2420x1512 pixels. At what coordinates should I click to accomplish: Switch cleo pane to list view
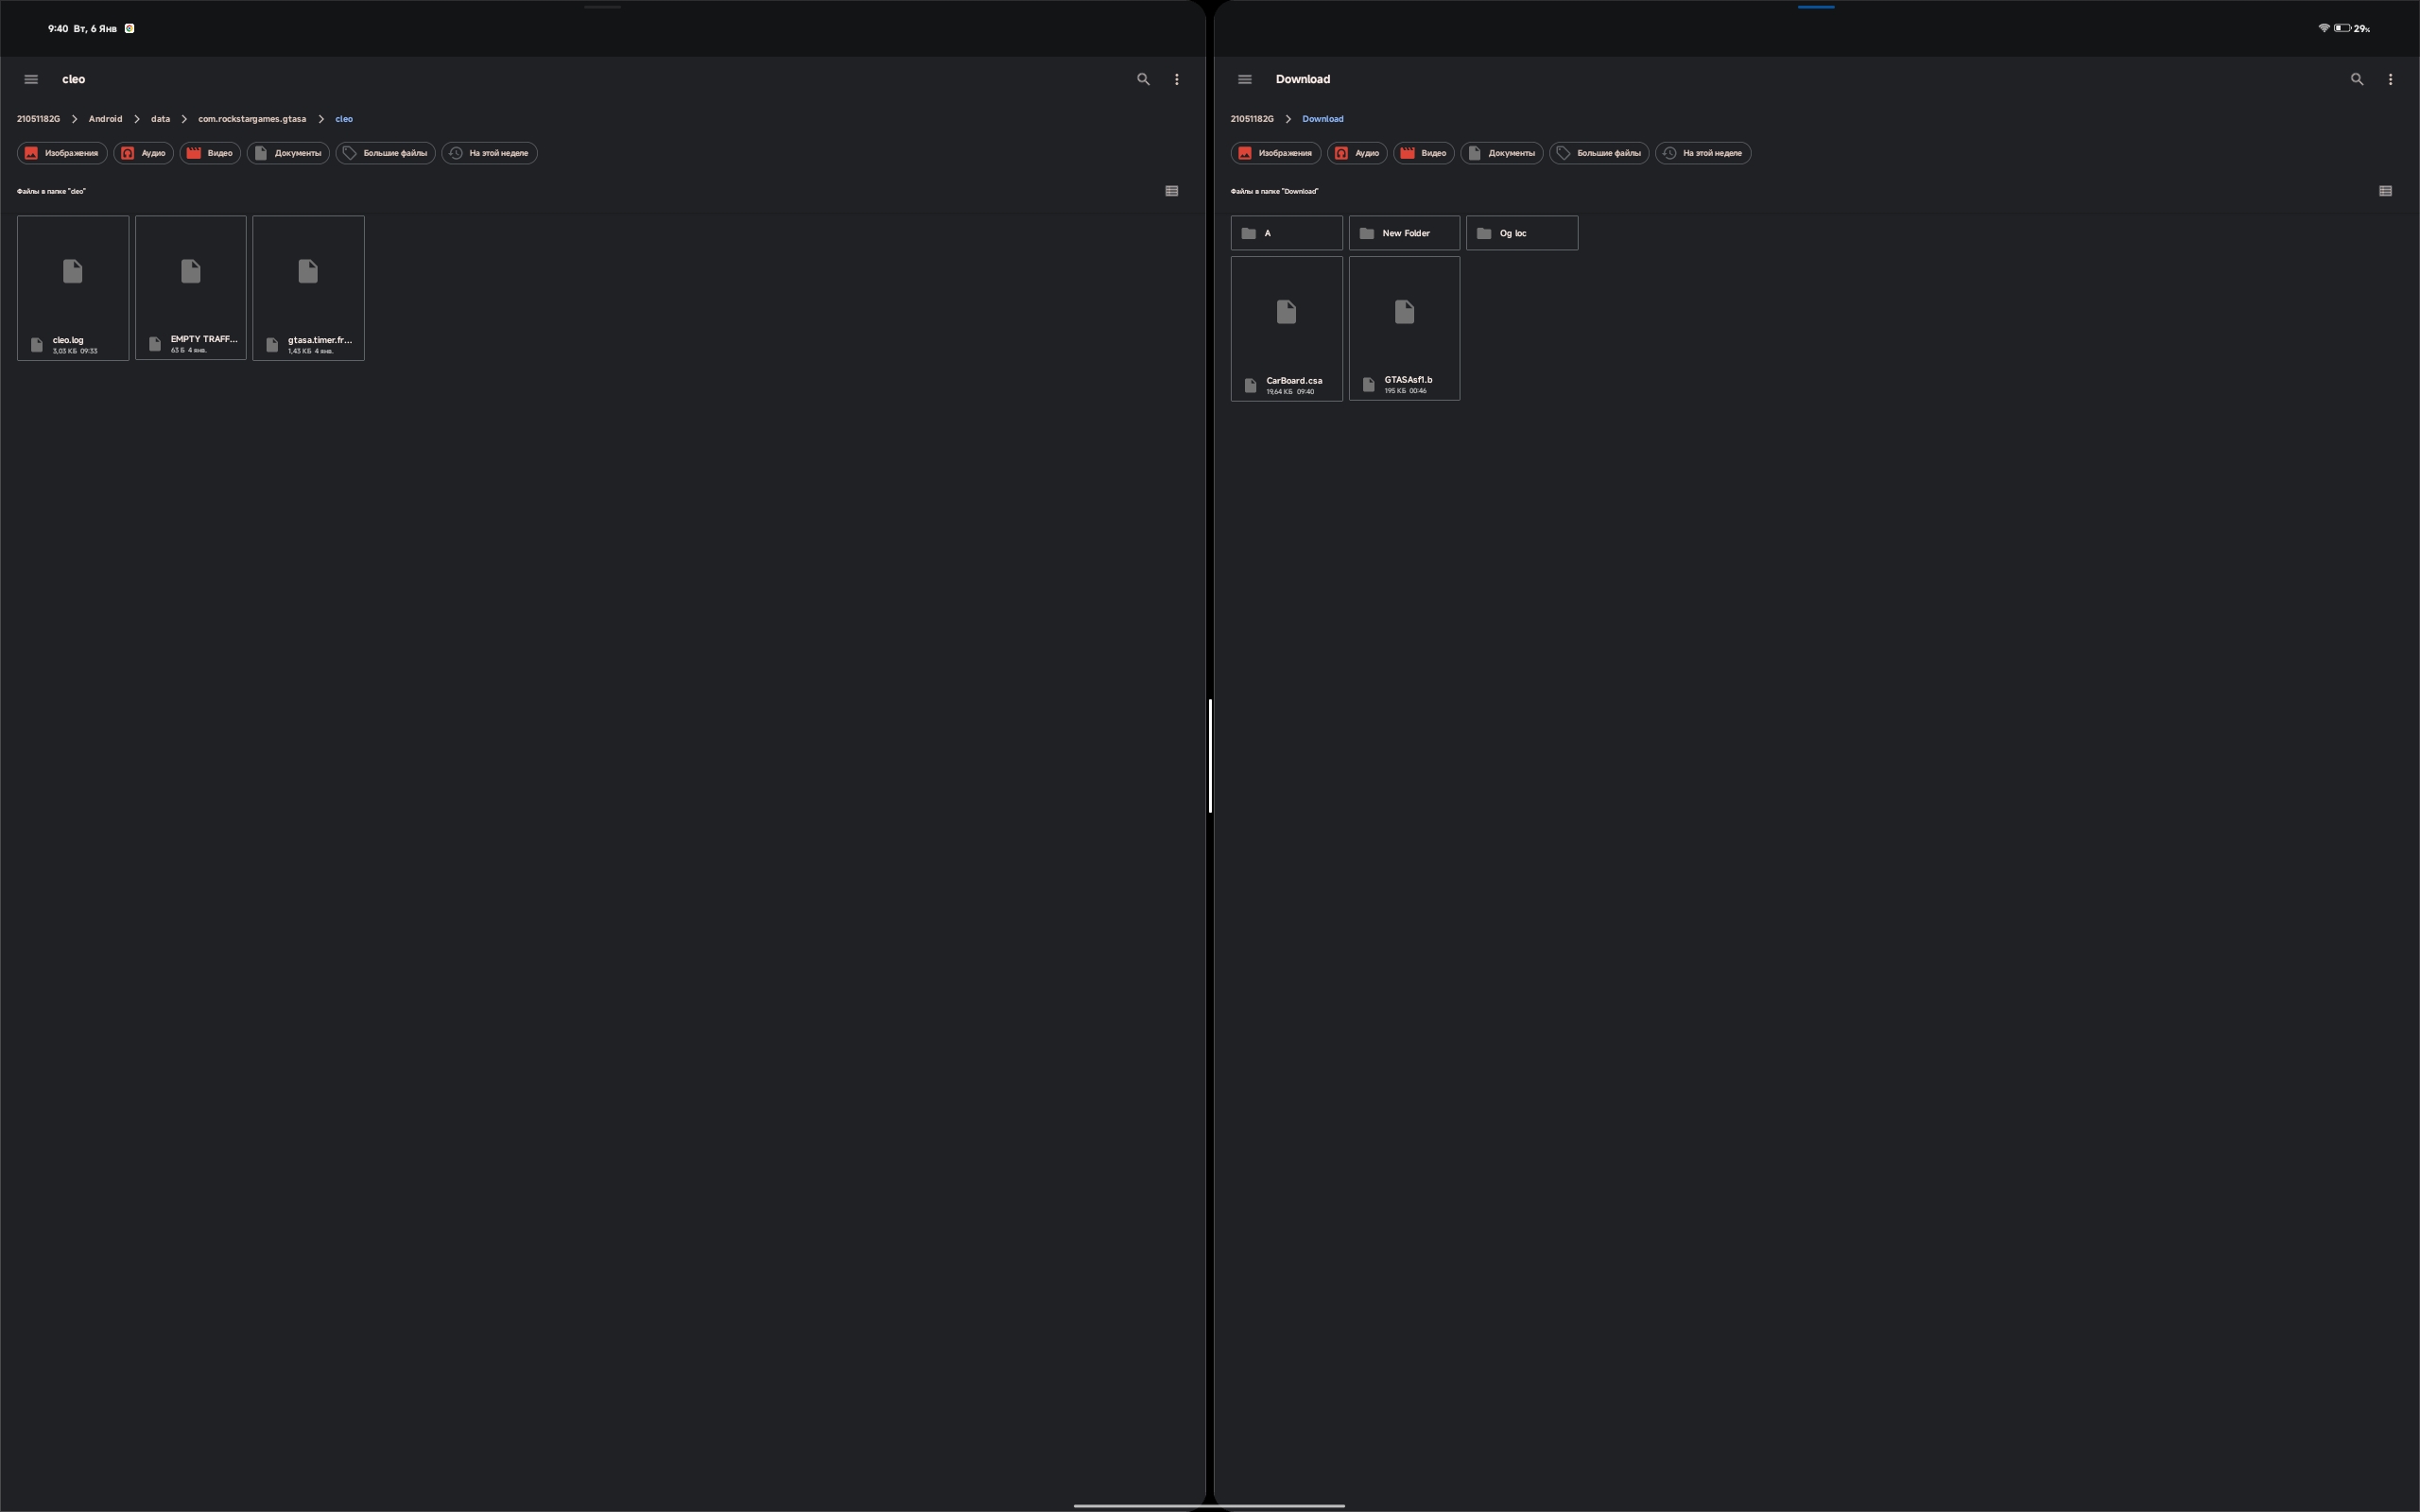tap(1171, 191)
